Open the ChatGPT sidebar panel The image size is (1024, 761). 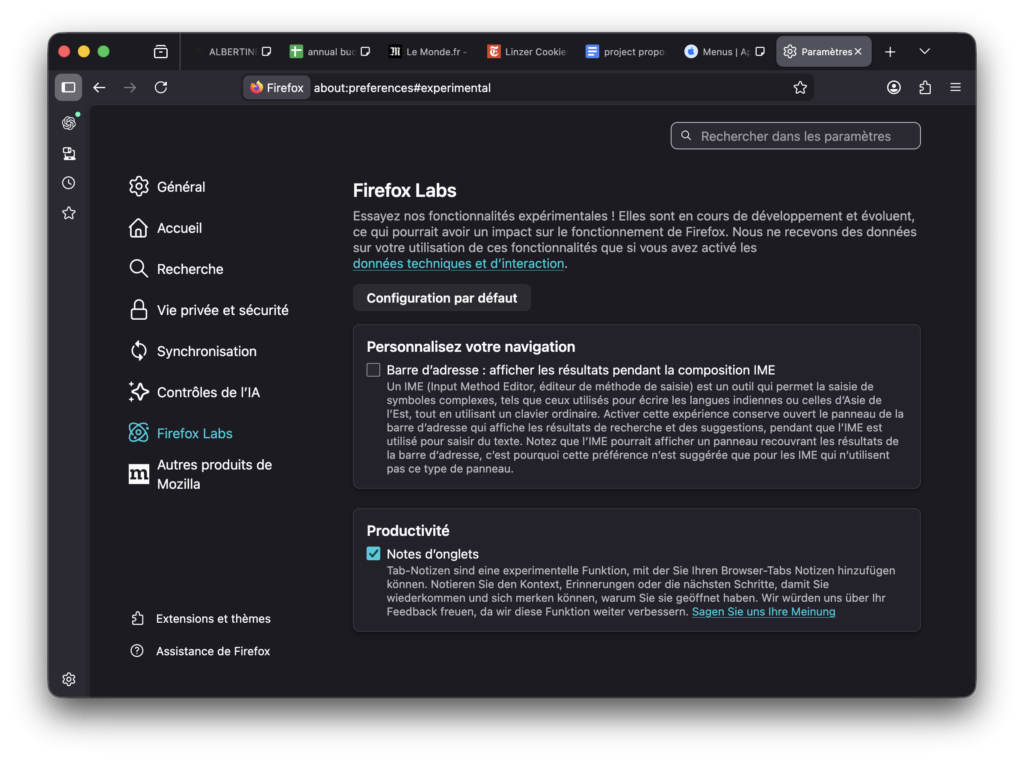(x=68, y=123)
